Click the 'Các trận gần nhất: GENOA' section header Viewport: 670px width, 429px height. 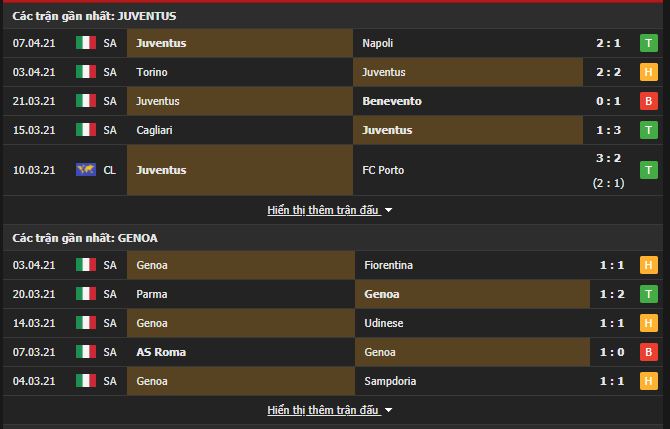(85, 238)
